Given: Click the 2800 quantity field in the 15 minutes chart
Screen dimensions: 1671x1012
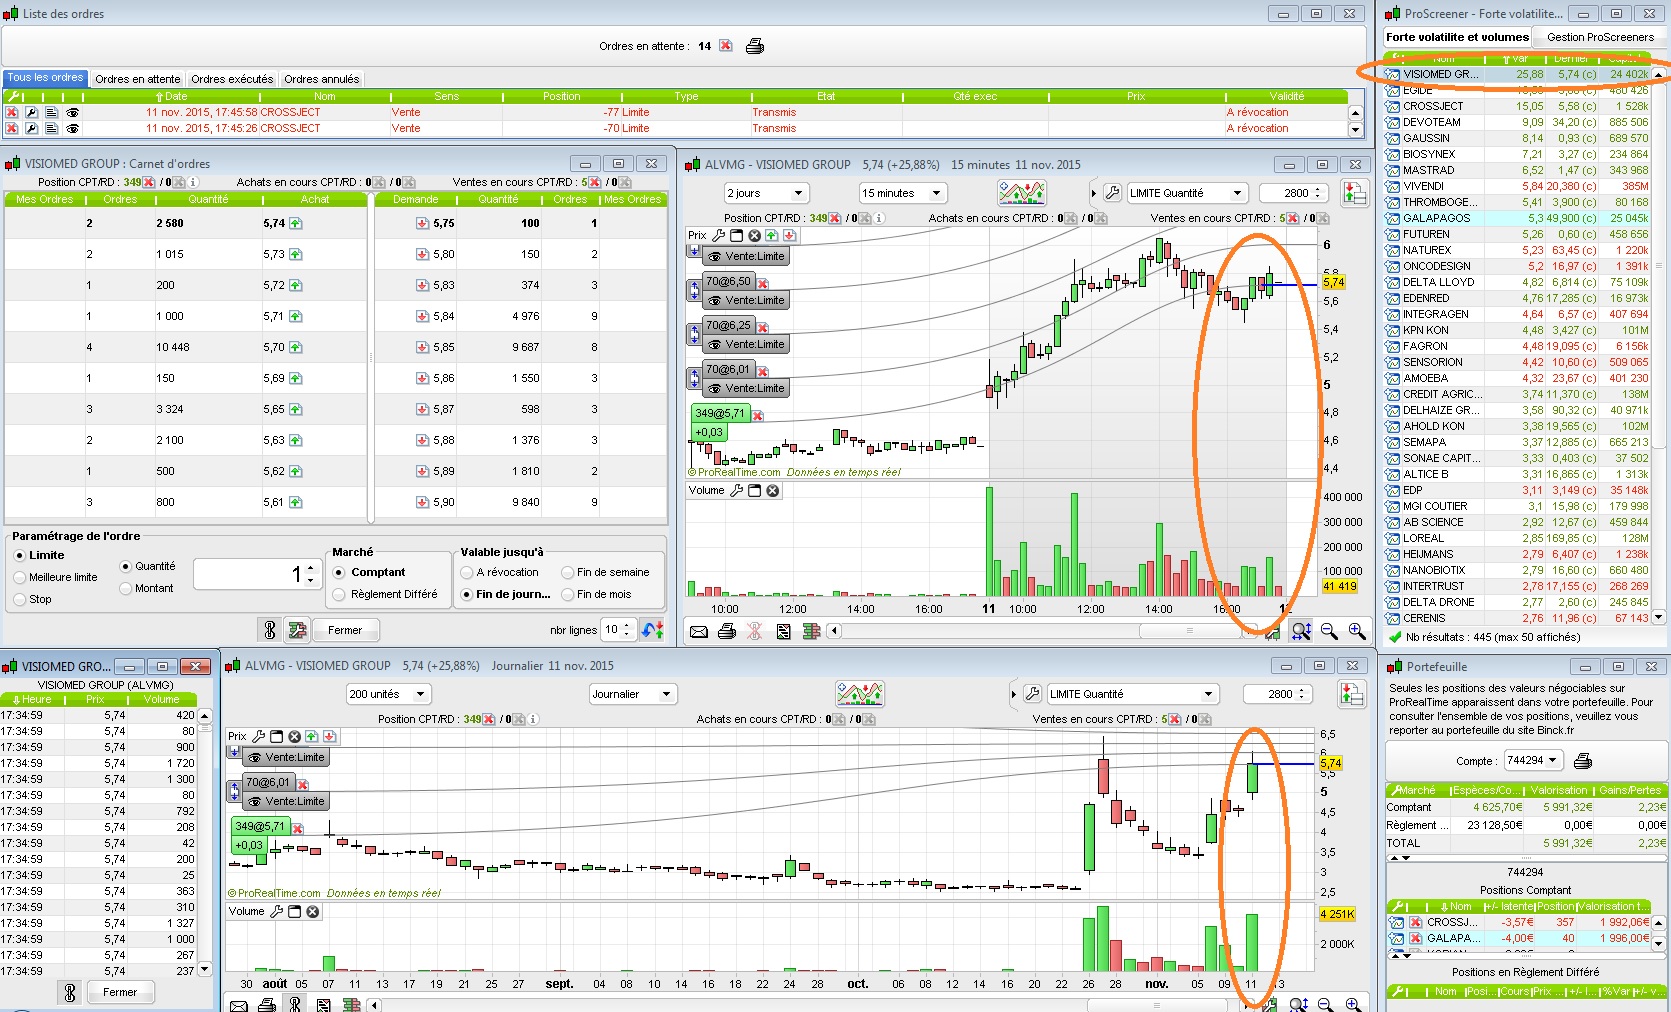Looking at the screenshot, I should pos(1295,193).
